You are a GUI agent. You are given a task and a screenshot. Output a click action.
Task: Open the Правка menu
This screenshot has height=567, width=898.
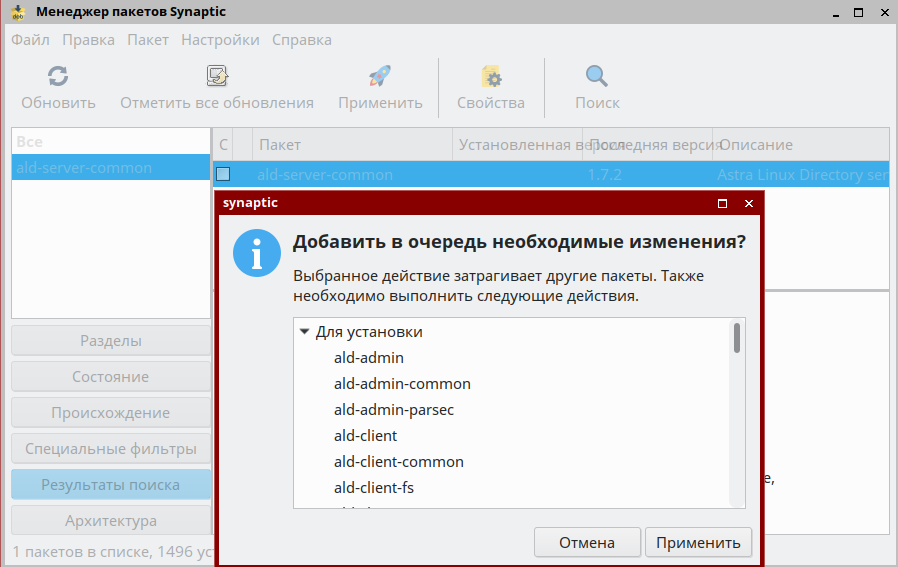[x=88, y=40]
